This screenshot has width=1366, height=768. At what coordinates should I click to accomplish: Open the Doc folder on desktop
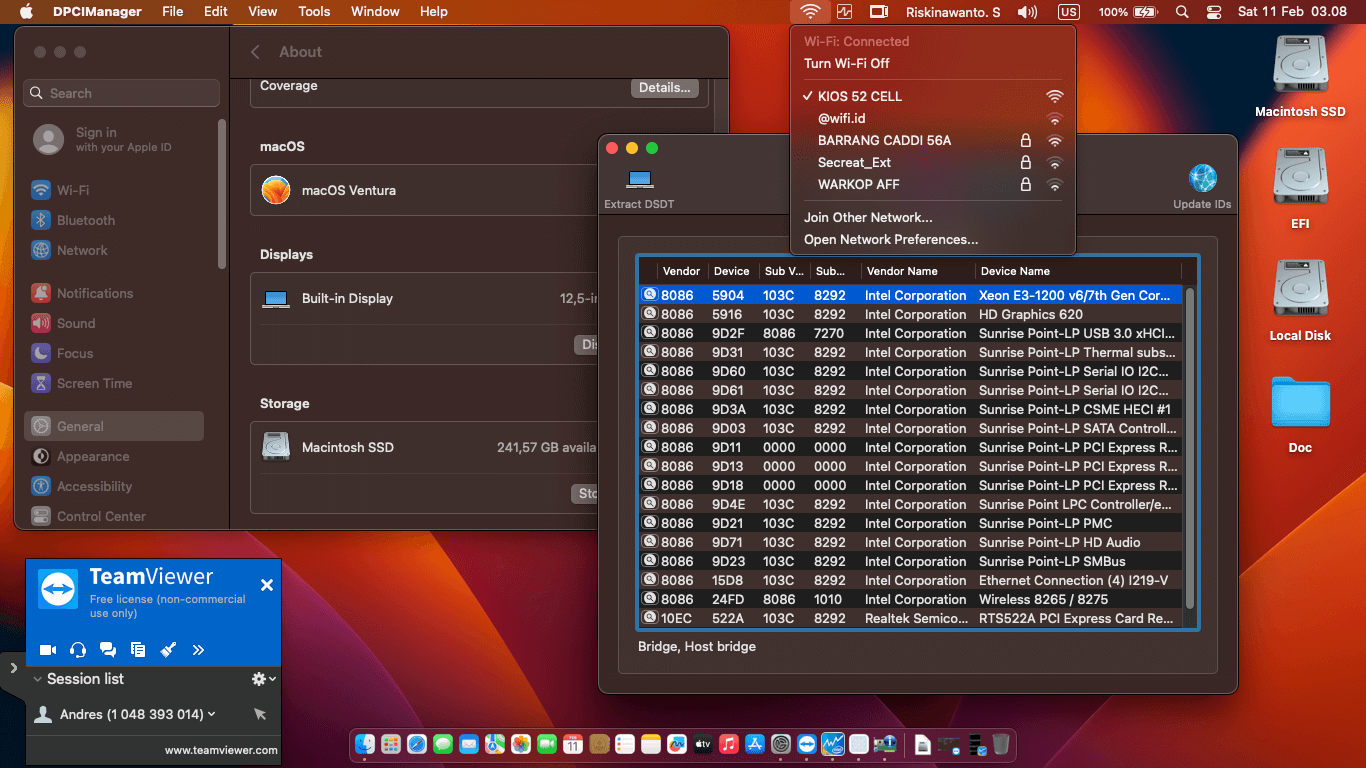coord(1300,412)
